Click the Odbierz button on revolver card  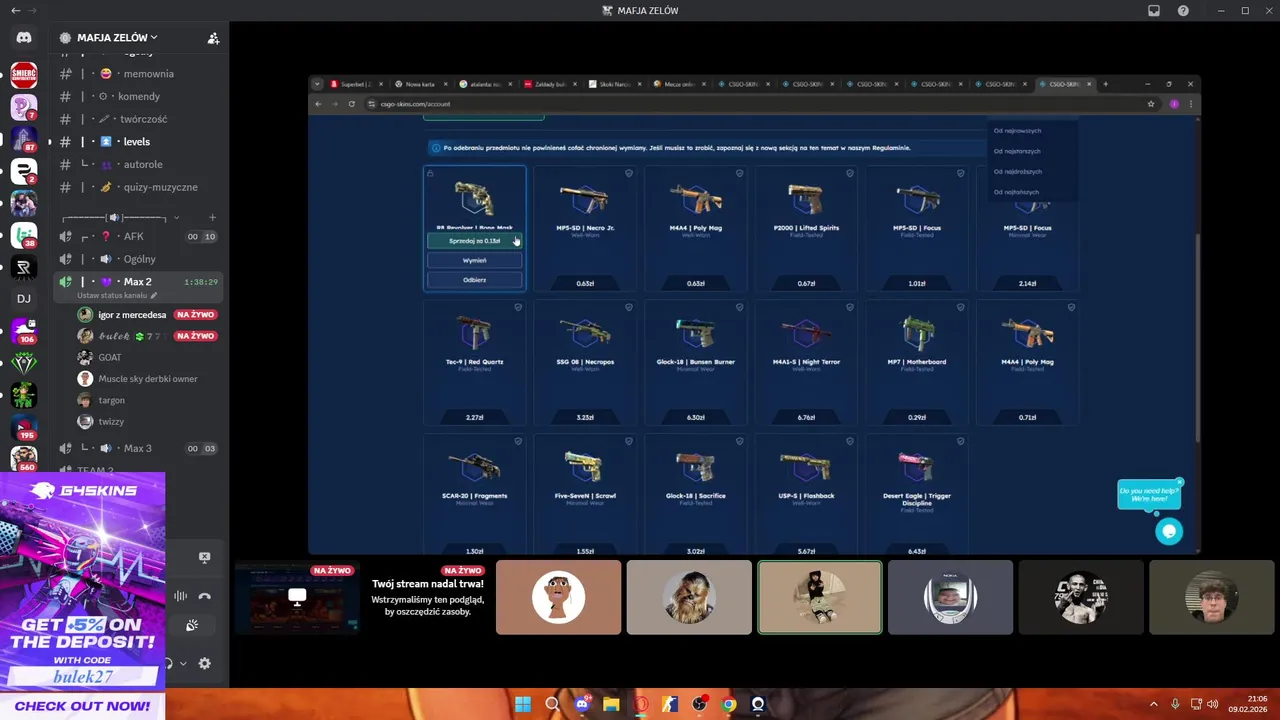[x=474, y=280]
